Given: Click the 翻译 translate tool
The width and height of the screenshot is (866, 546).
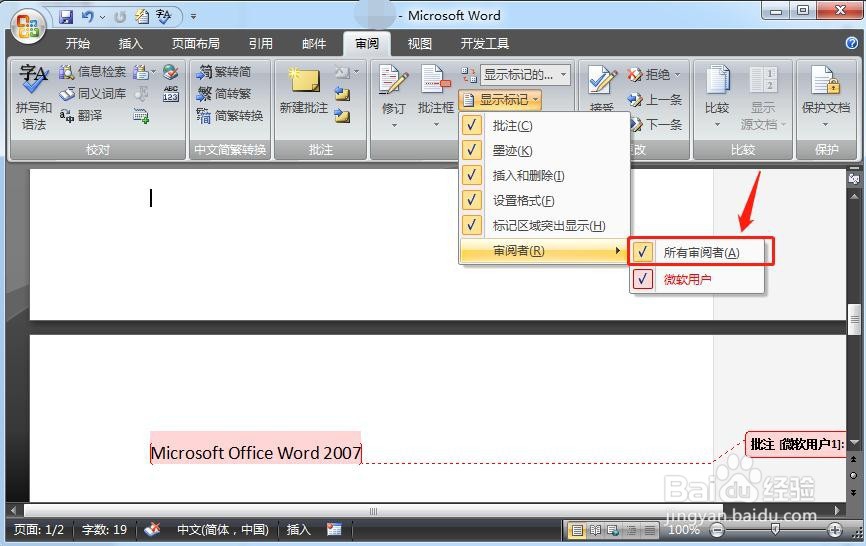Looking at the screenshot, I should pos(81,115).
